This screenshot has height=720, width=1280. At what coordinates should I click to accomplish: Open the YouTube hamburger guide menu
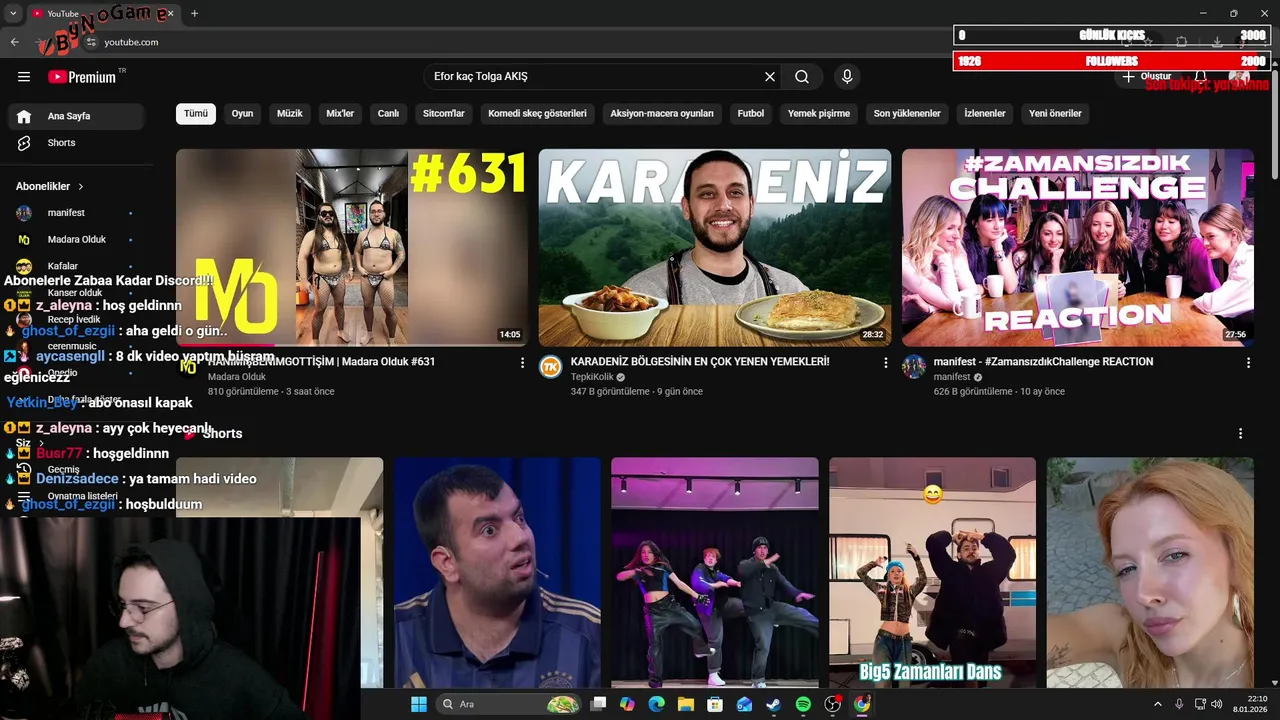coord(24,77)
